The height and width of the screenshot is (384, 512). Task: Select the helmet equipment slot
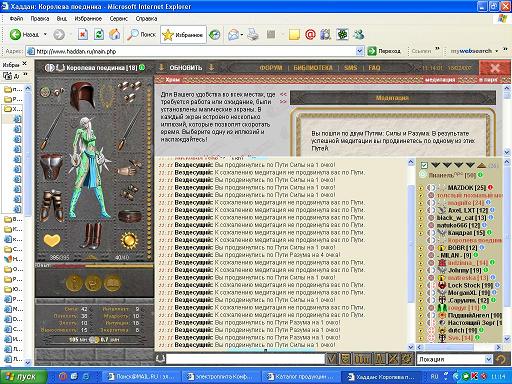click(82, 96)
